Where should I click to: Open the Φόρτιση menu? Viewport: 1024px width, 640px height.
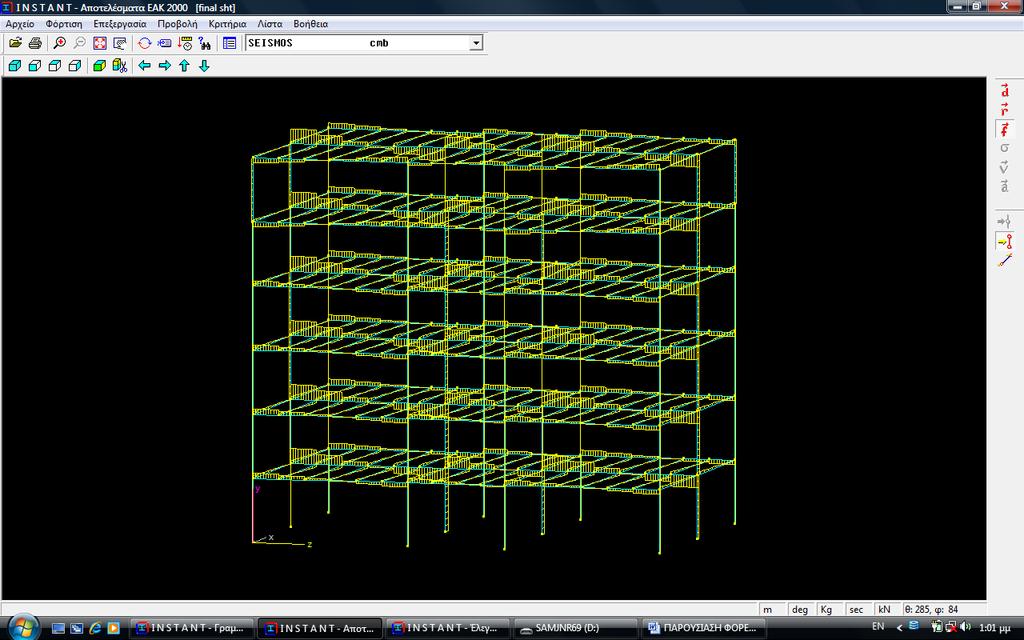tap(64, 24)
